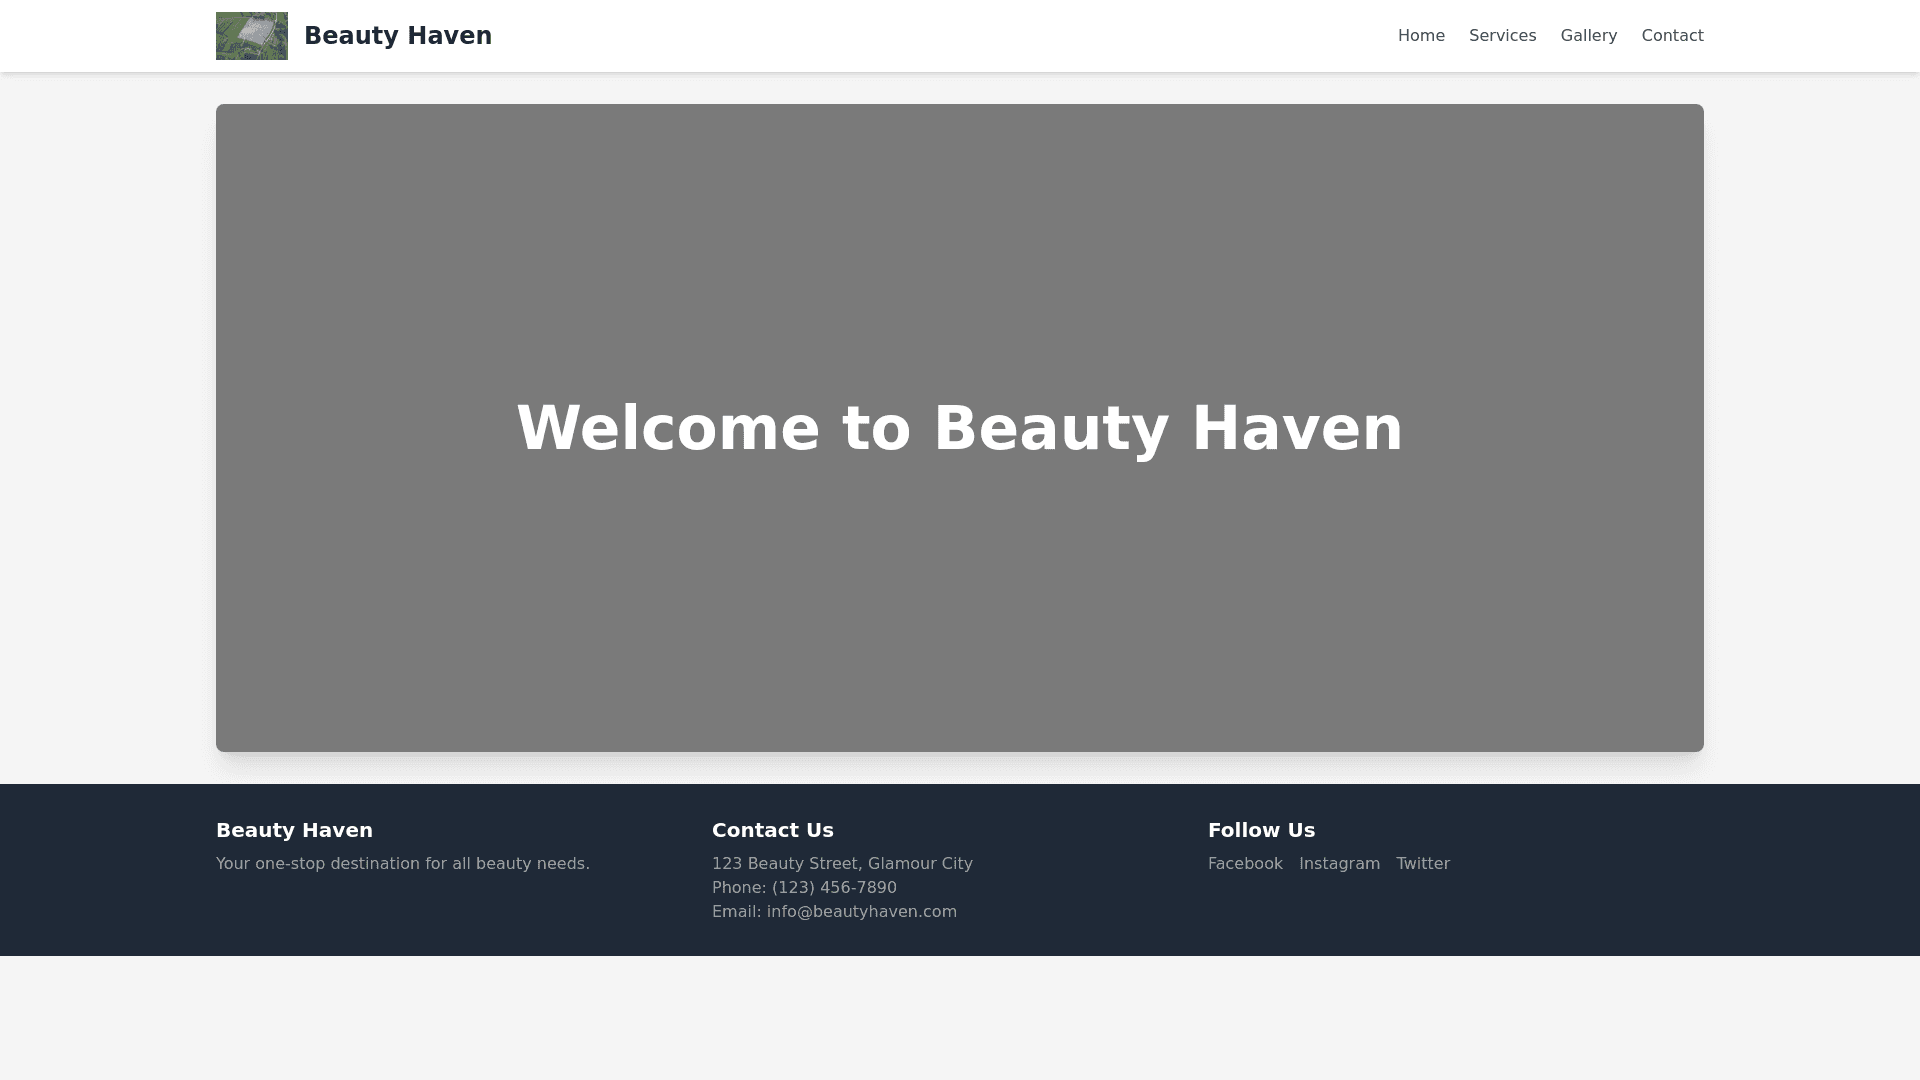Click the Email label in the footer

[x=736, y=911]
